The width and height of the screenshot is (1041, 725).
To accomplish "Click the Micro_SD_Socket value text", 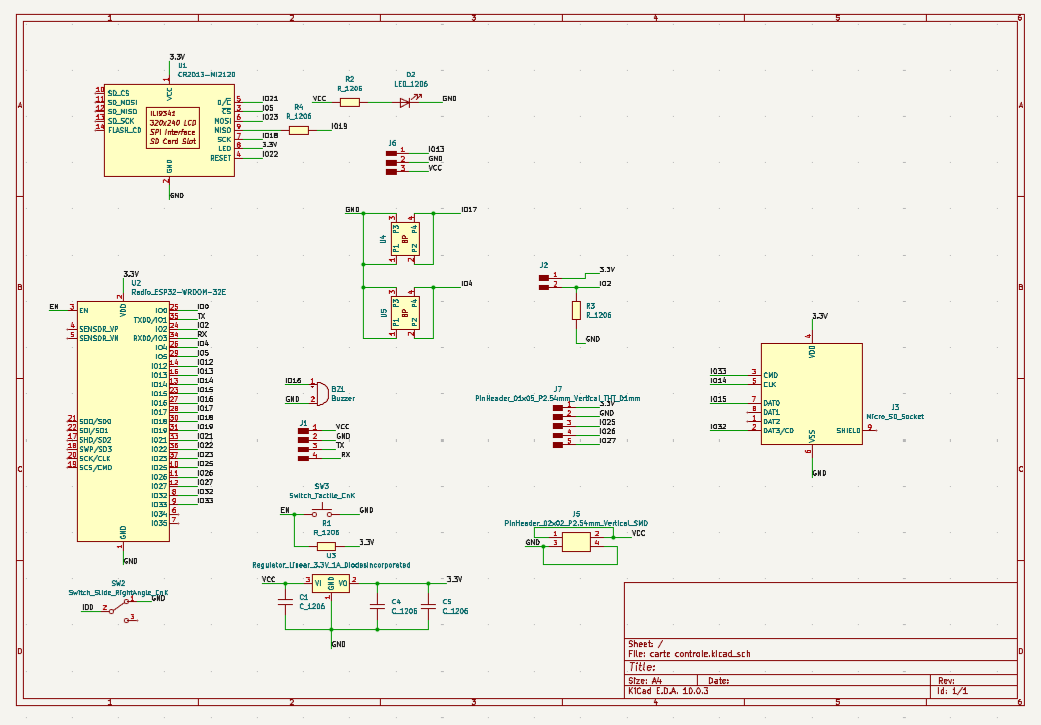I will coord(895,416).
